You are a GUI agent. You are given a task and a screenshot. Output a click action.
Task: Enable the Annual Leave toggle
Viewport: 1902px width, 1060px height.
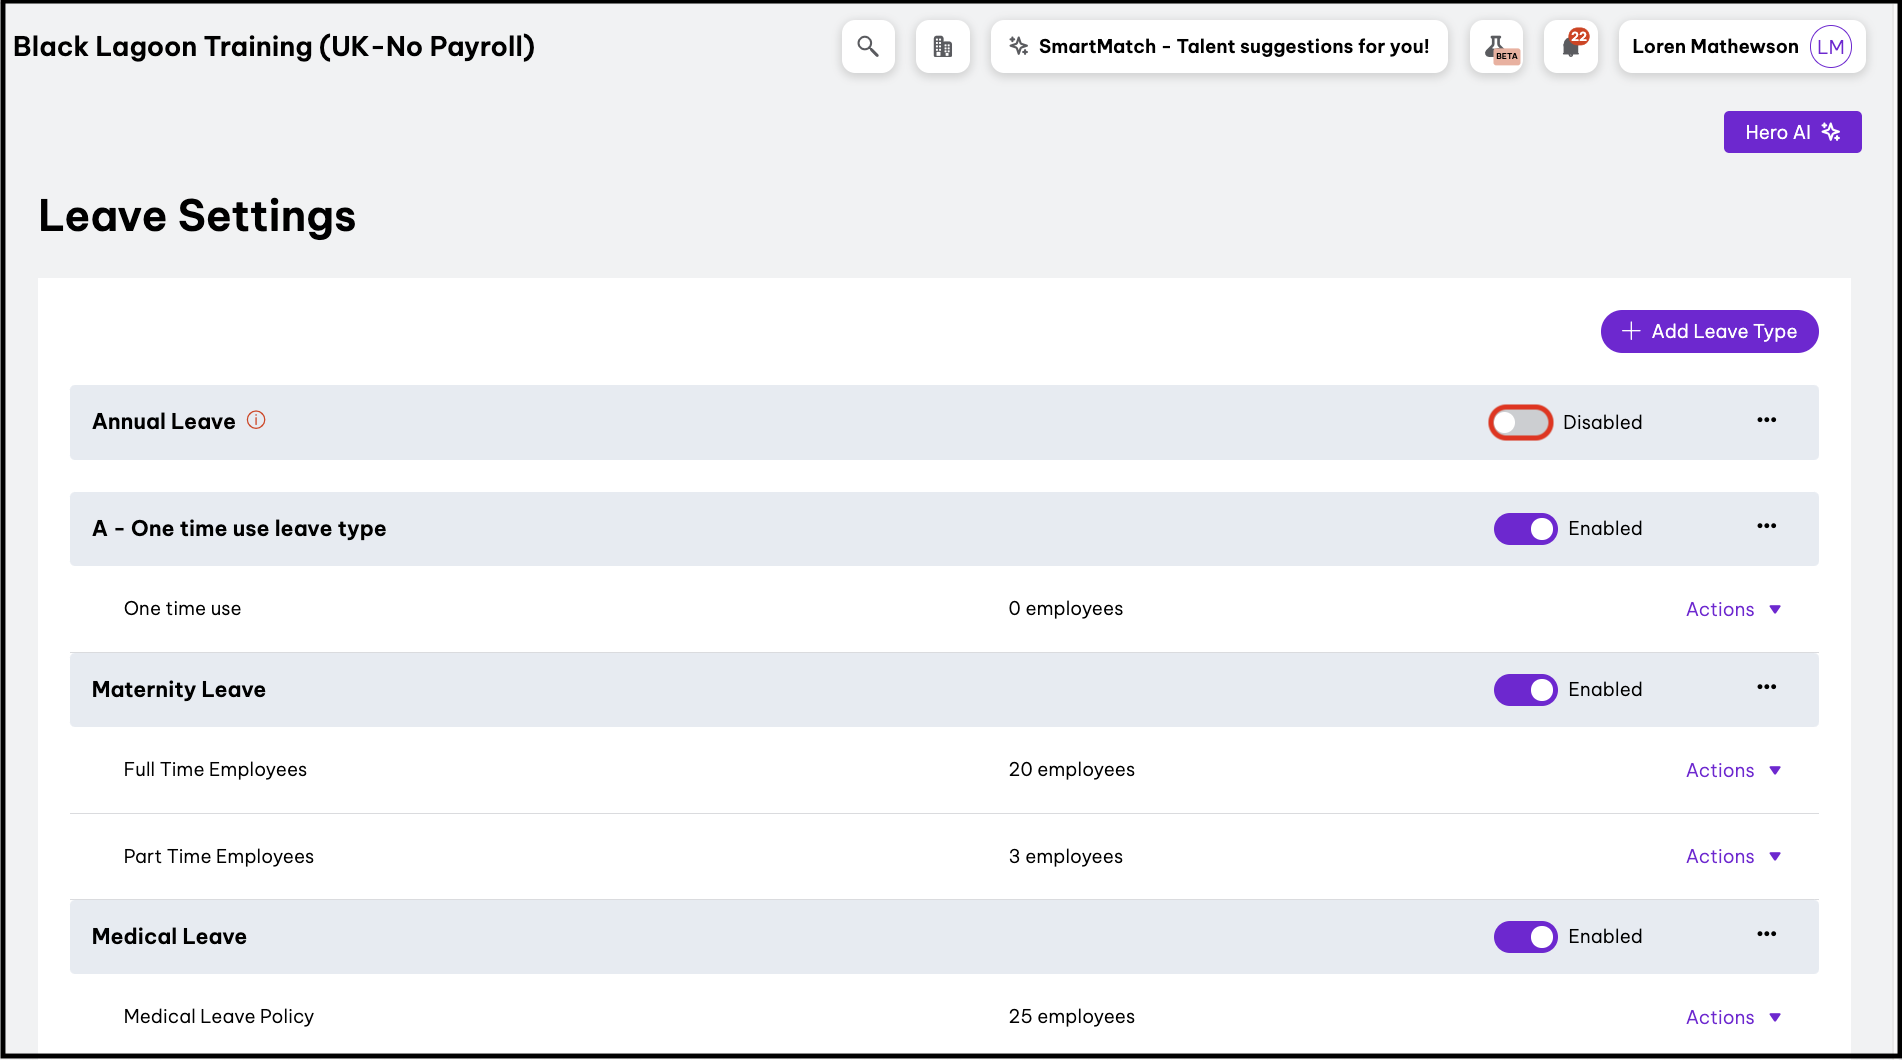point(1520,423)
